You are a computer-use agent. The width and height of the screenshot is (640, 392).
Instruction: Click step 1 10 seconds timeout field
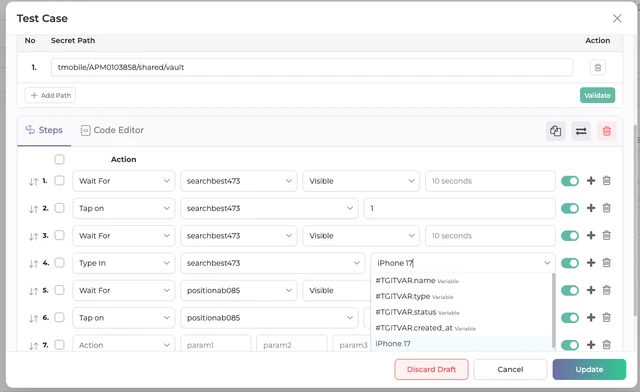(x=490, y=181)
